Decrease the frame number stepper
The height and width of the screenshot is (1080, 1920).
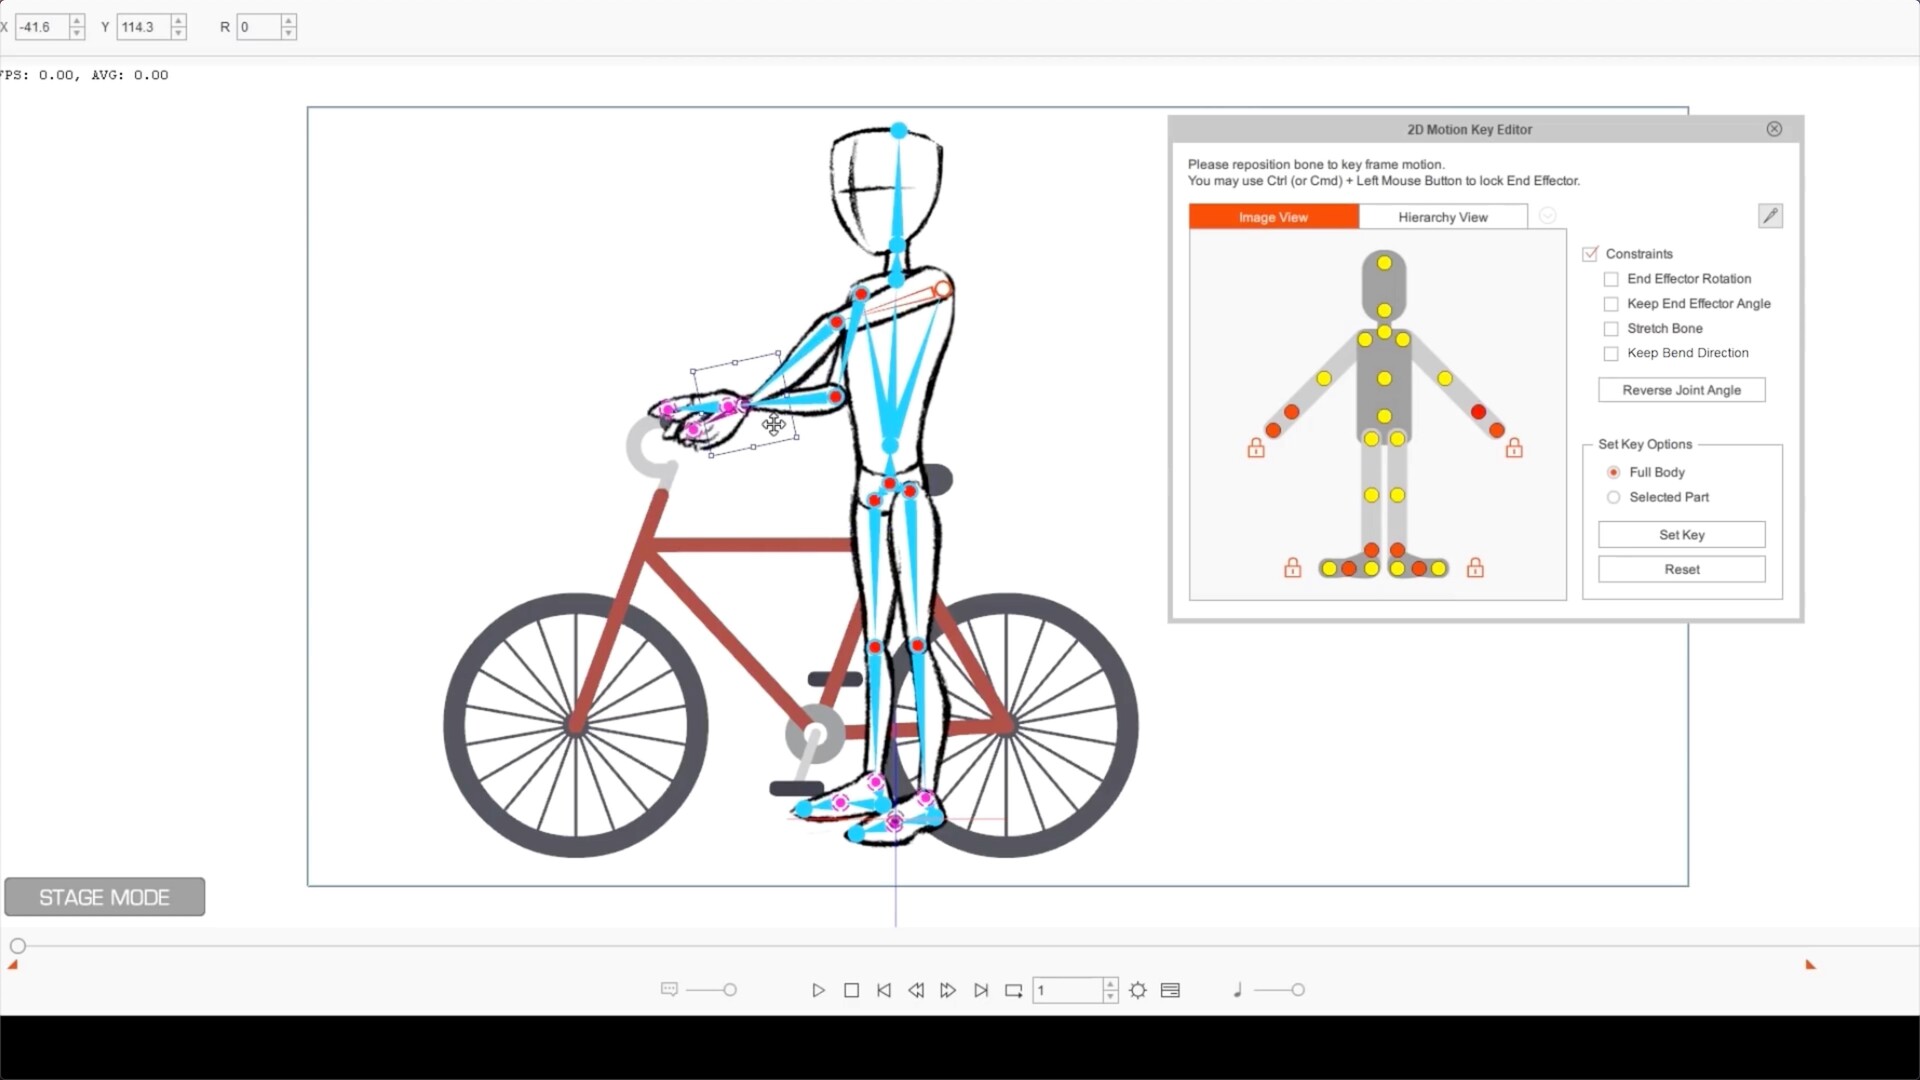click(x=1110, y=996)
